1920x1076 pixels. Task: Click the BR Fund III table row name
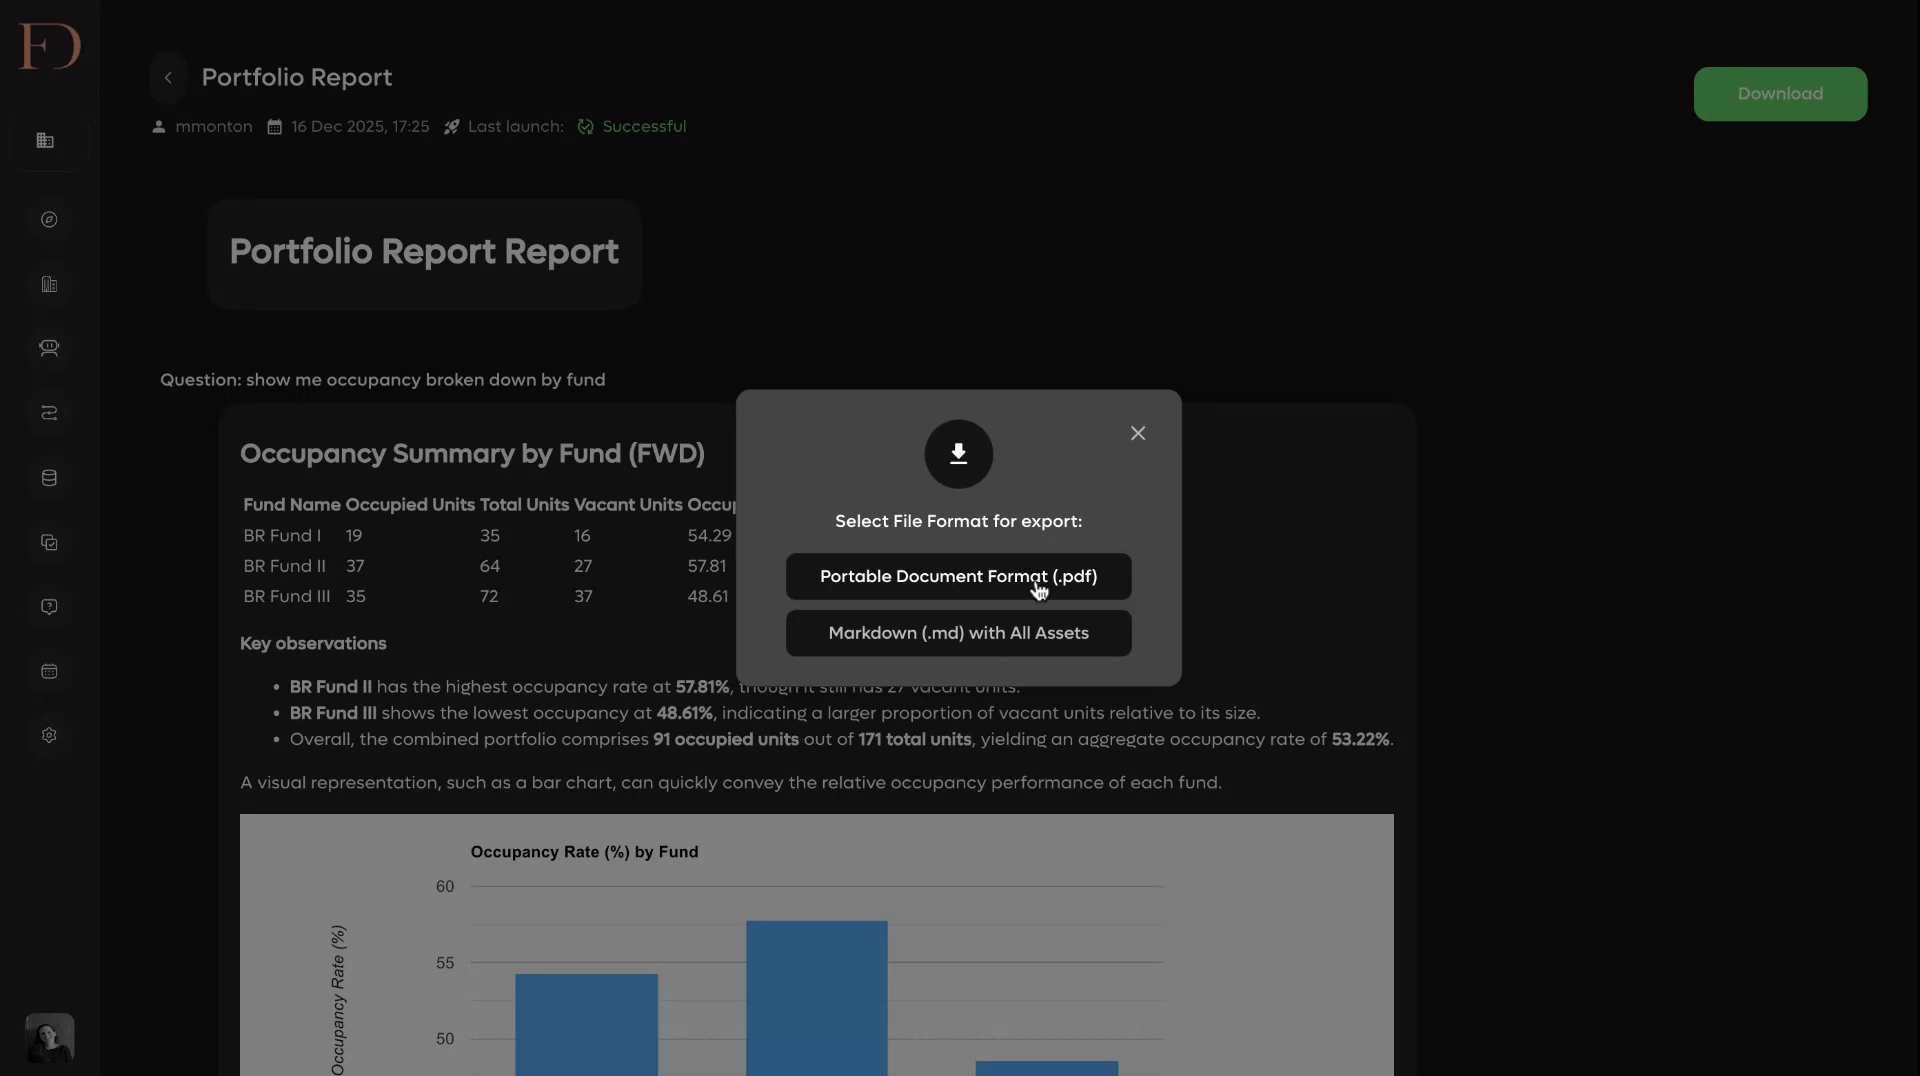point(287,596)
